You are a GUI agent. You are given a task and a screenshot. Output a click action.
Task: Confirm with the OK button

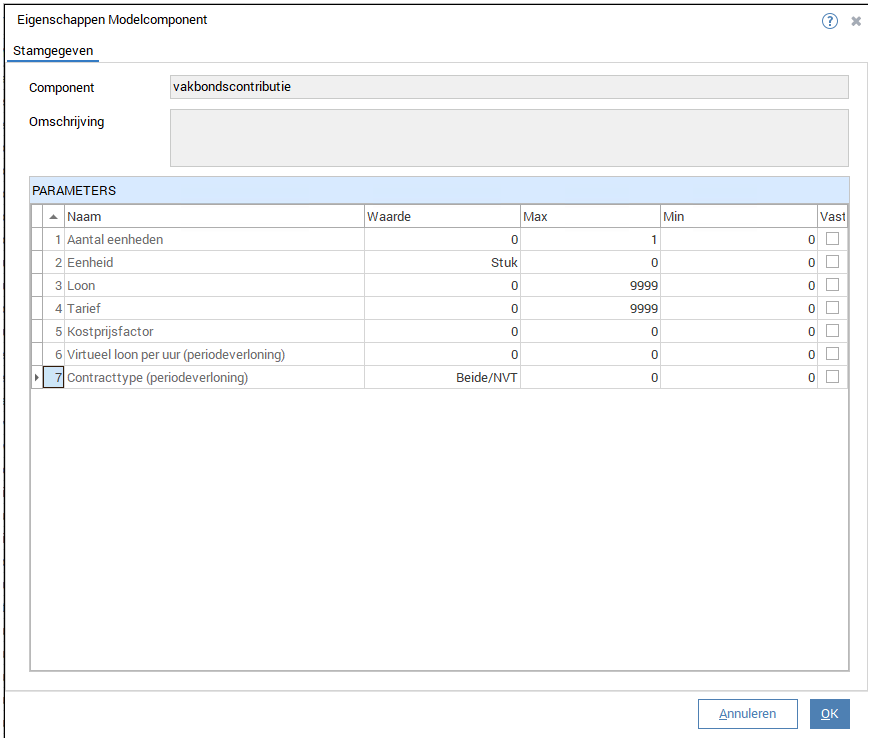click(x=829, y=714)
